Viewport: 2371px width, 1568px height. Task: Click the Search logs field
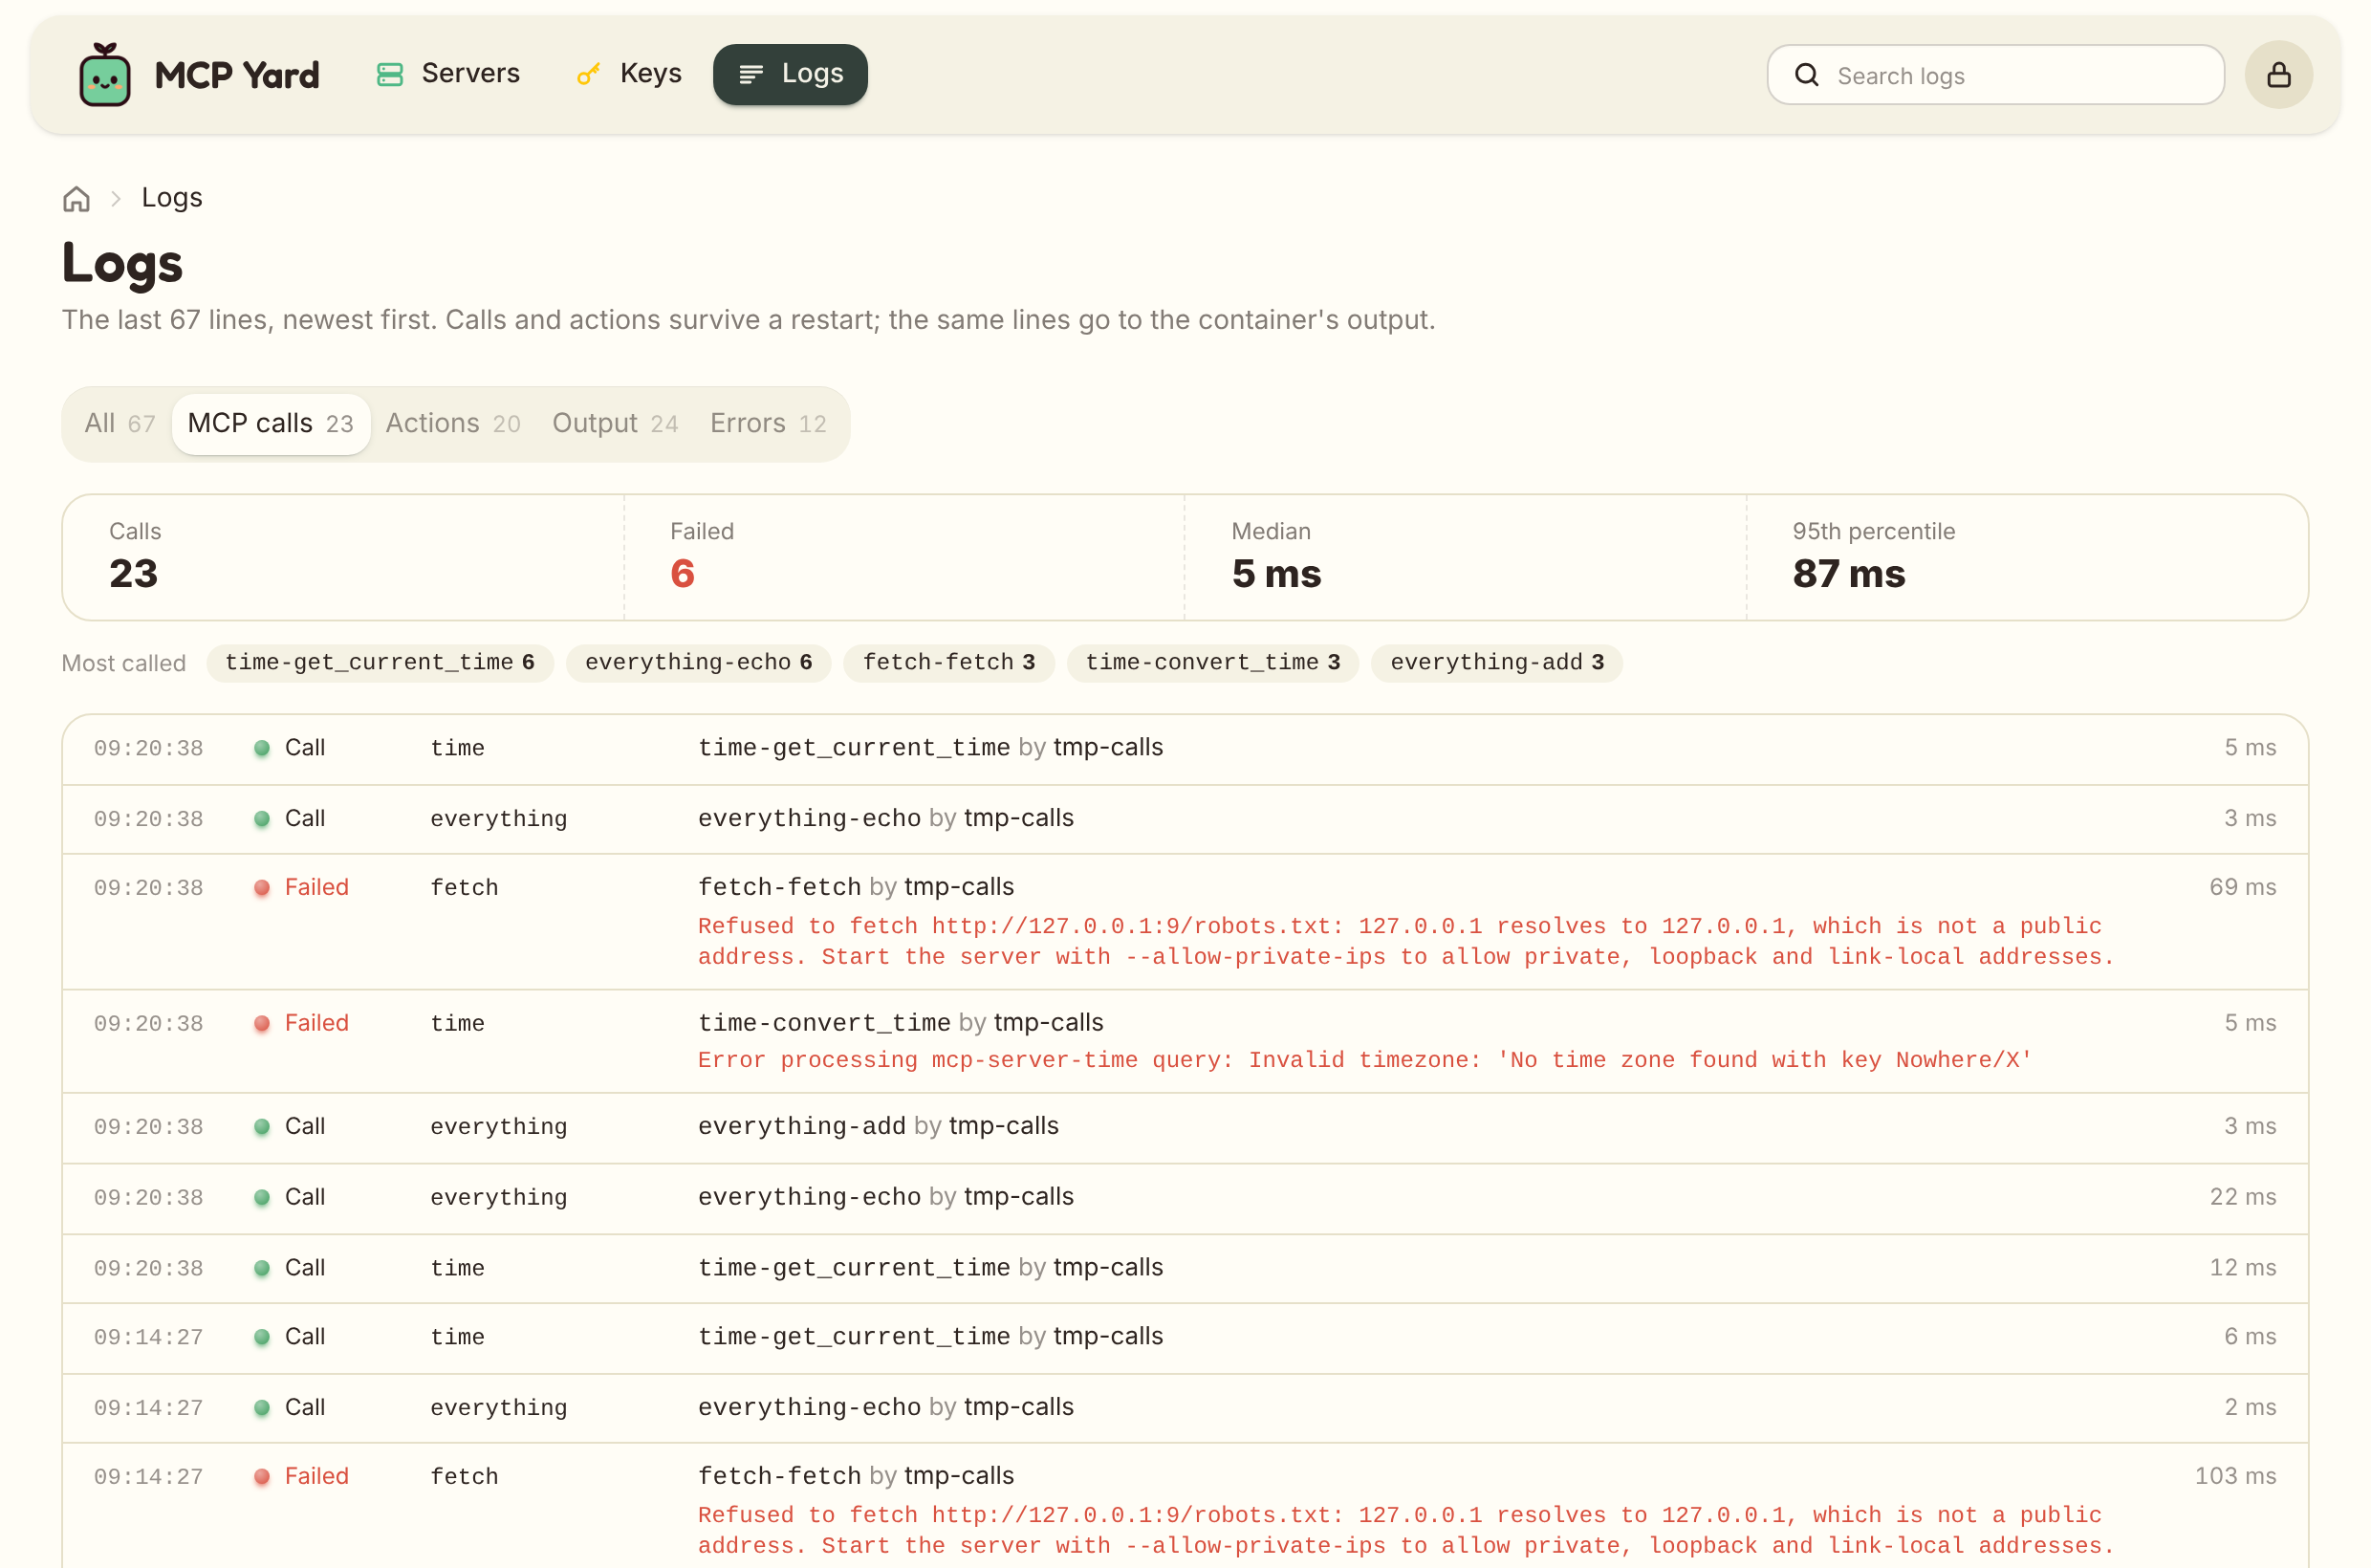pos(1995,75)
